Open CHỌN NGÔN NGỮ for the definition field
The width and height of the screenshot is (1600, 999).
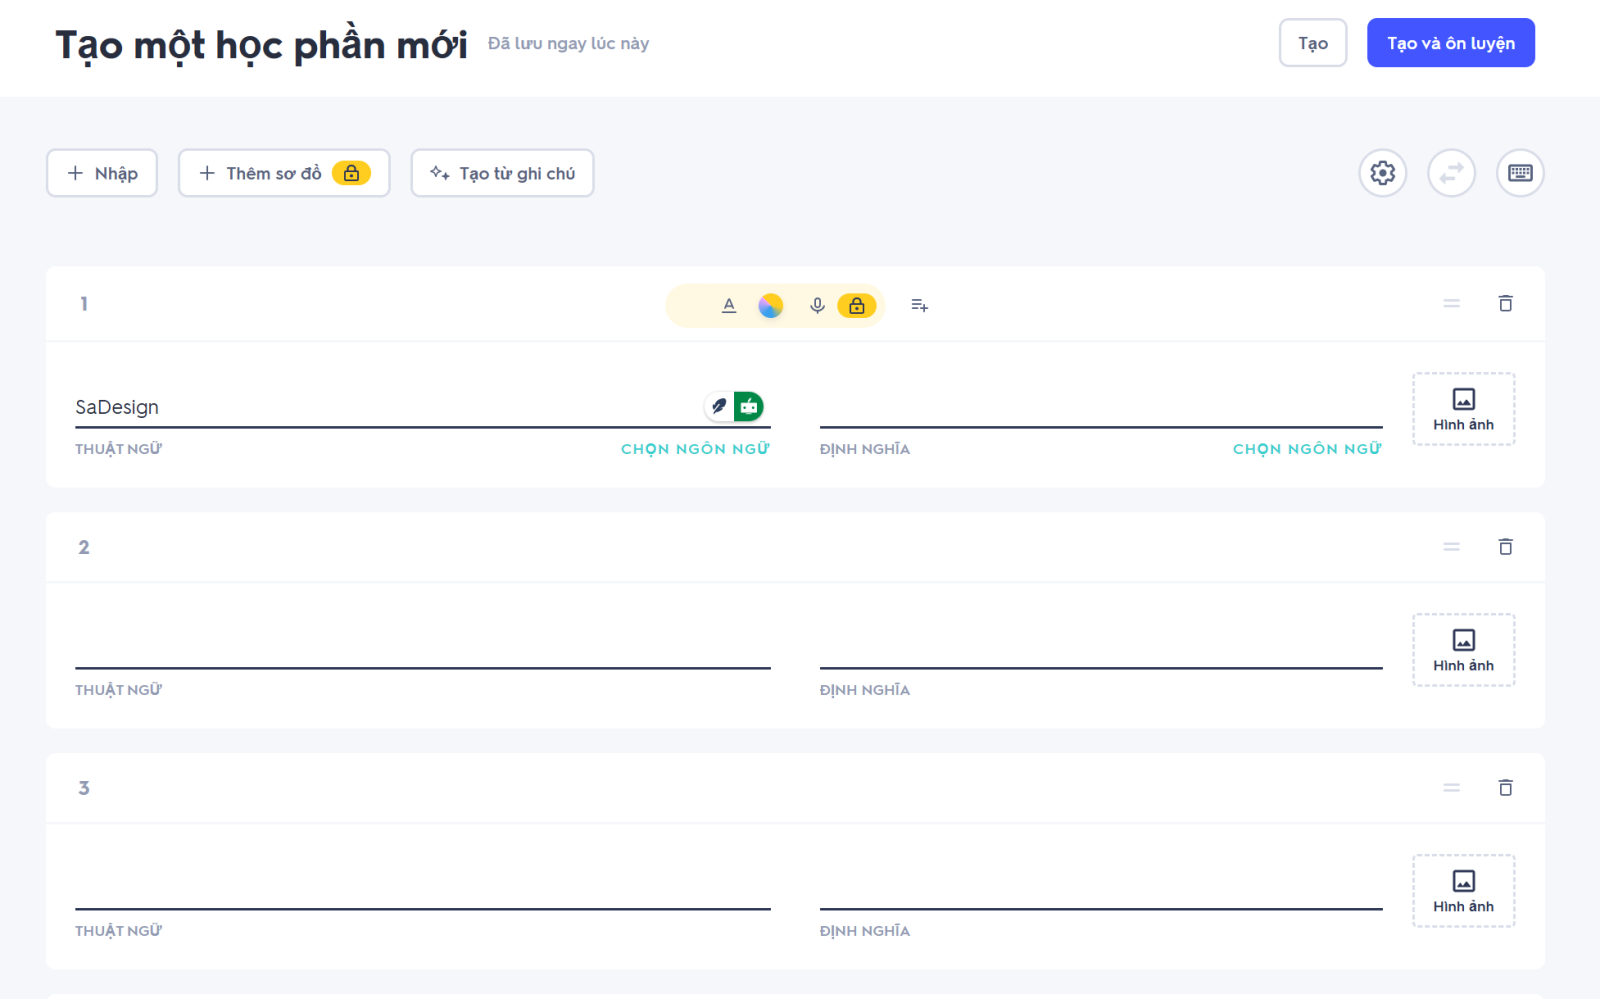click(1307, 448)
